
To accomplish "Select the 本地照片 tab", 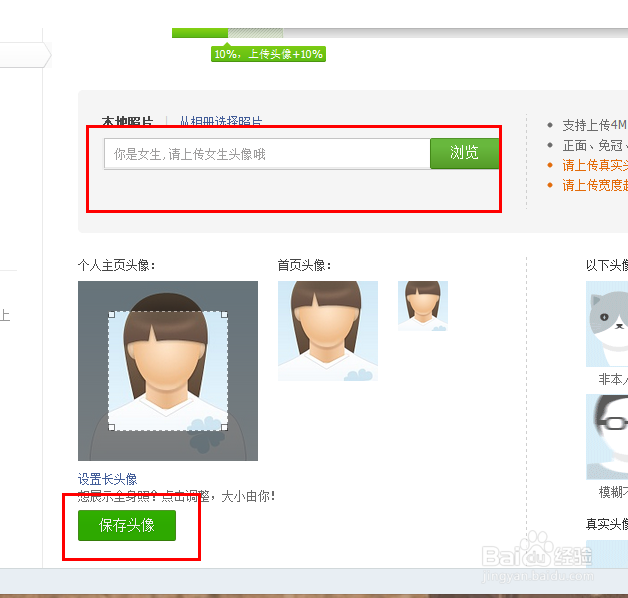I will click(127, 121).
